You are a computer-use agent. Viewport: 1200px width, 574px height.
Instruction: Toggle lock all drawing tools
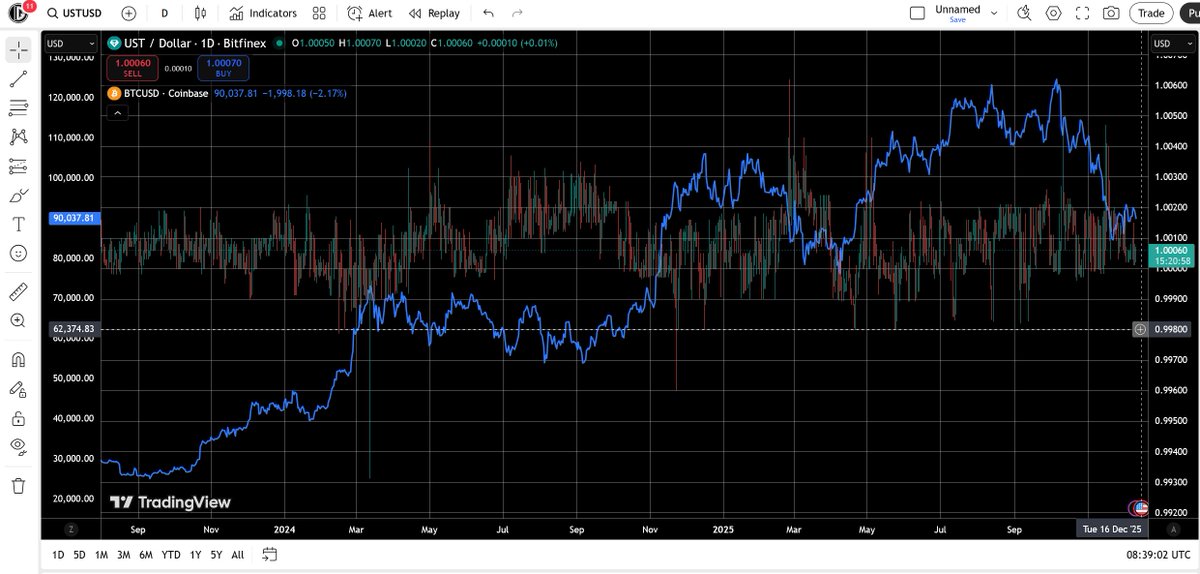tap(18, 417)
